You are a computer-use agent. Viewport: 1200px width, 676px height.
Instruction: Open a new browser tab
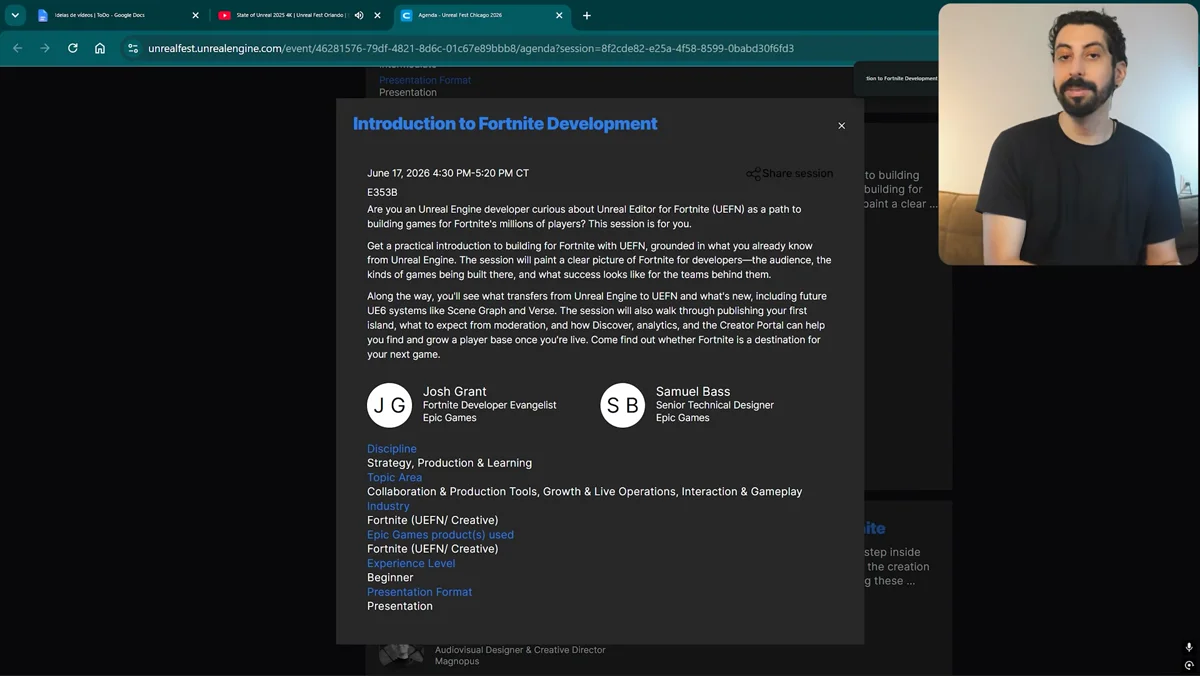(x=587, y=15)
